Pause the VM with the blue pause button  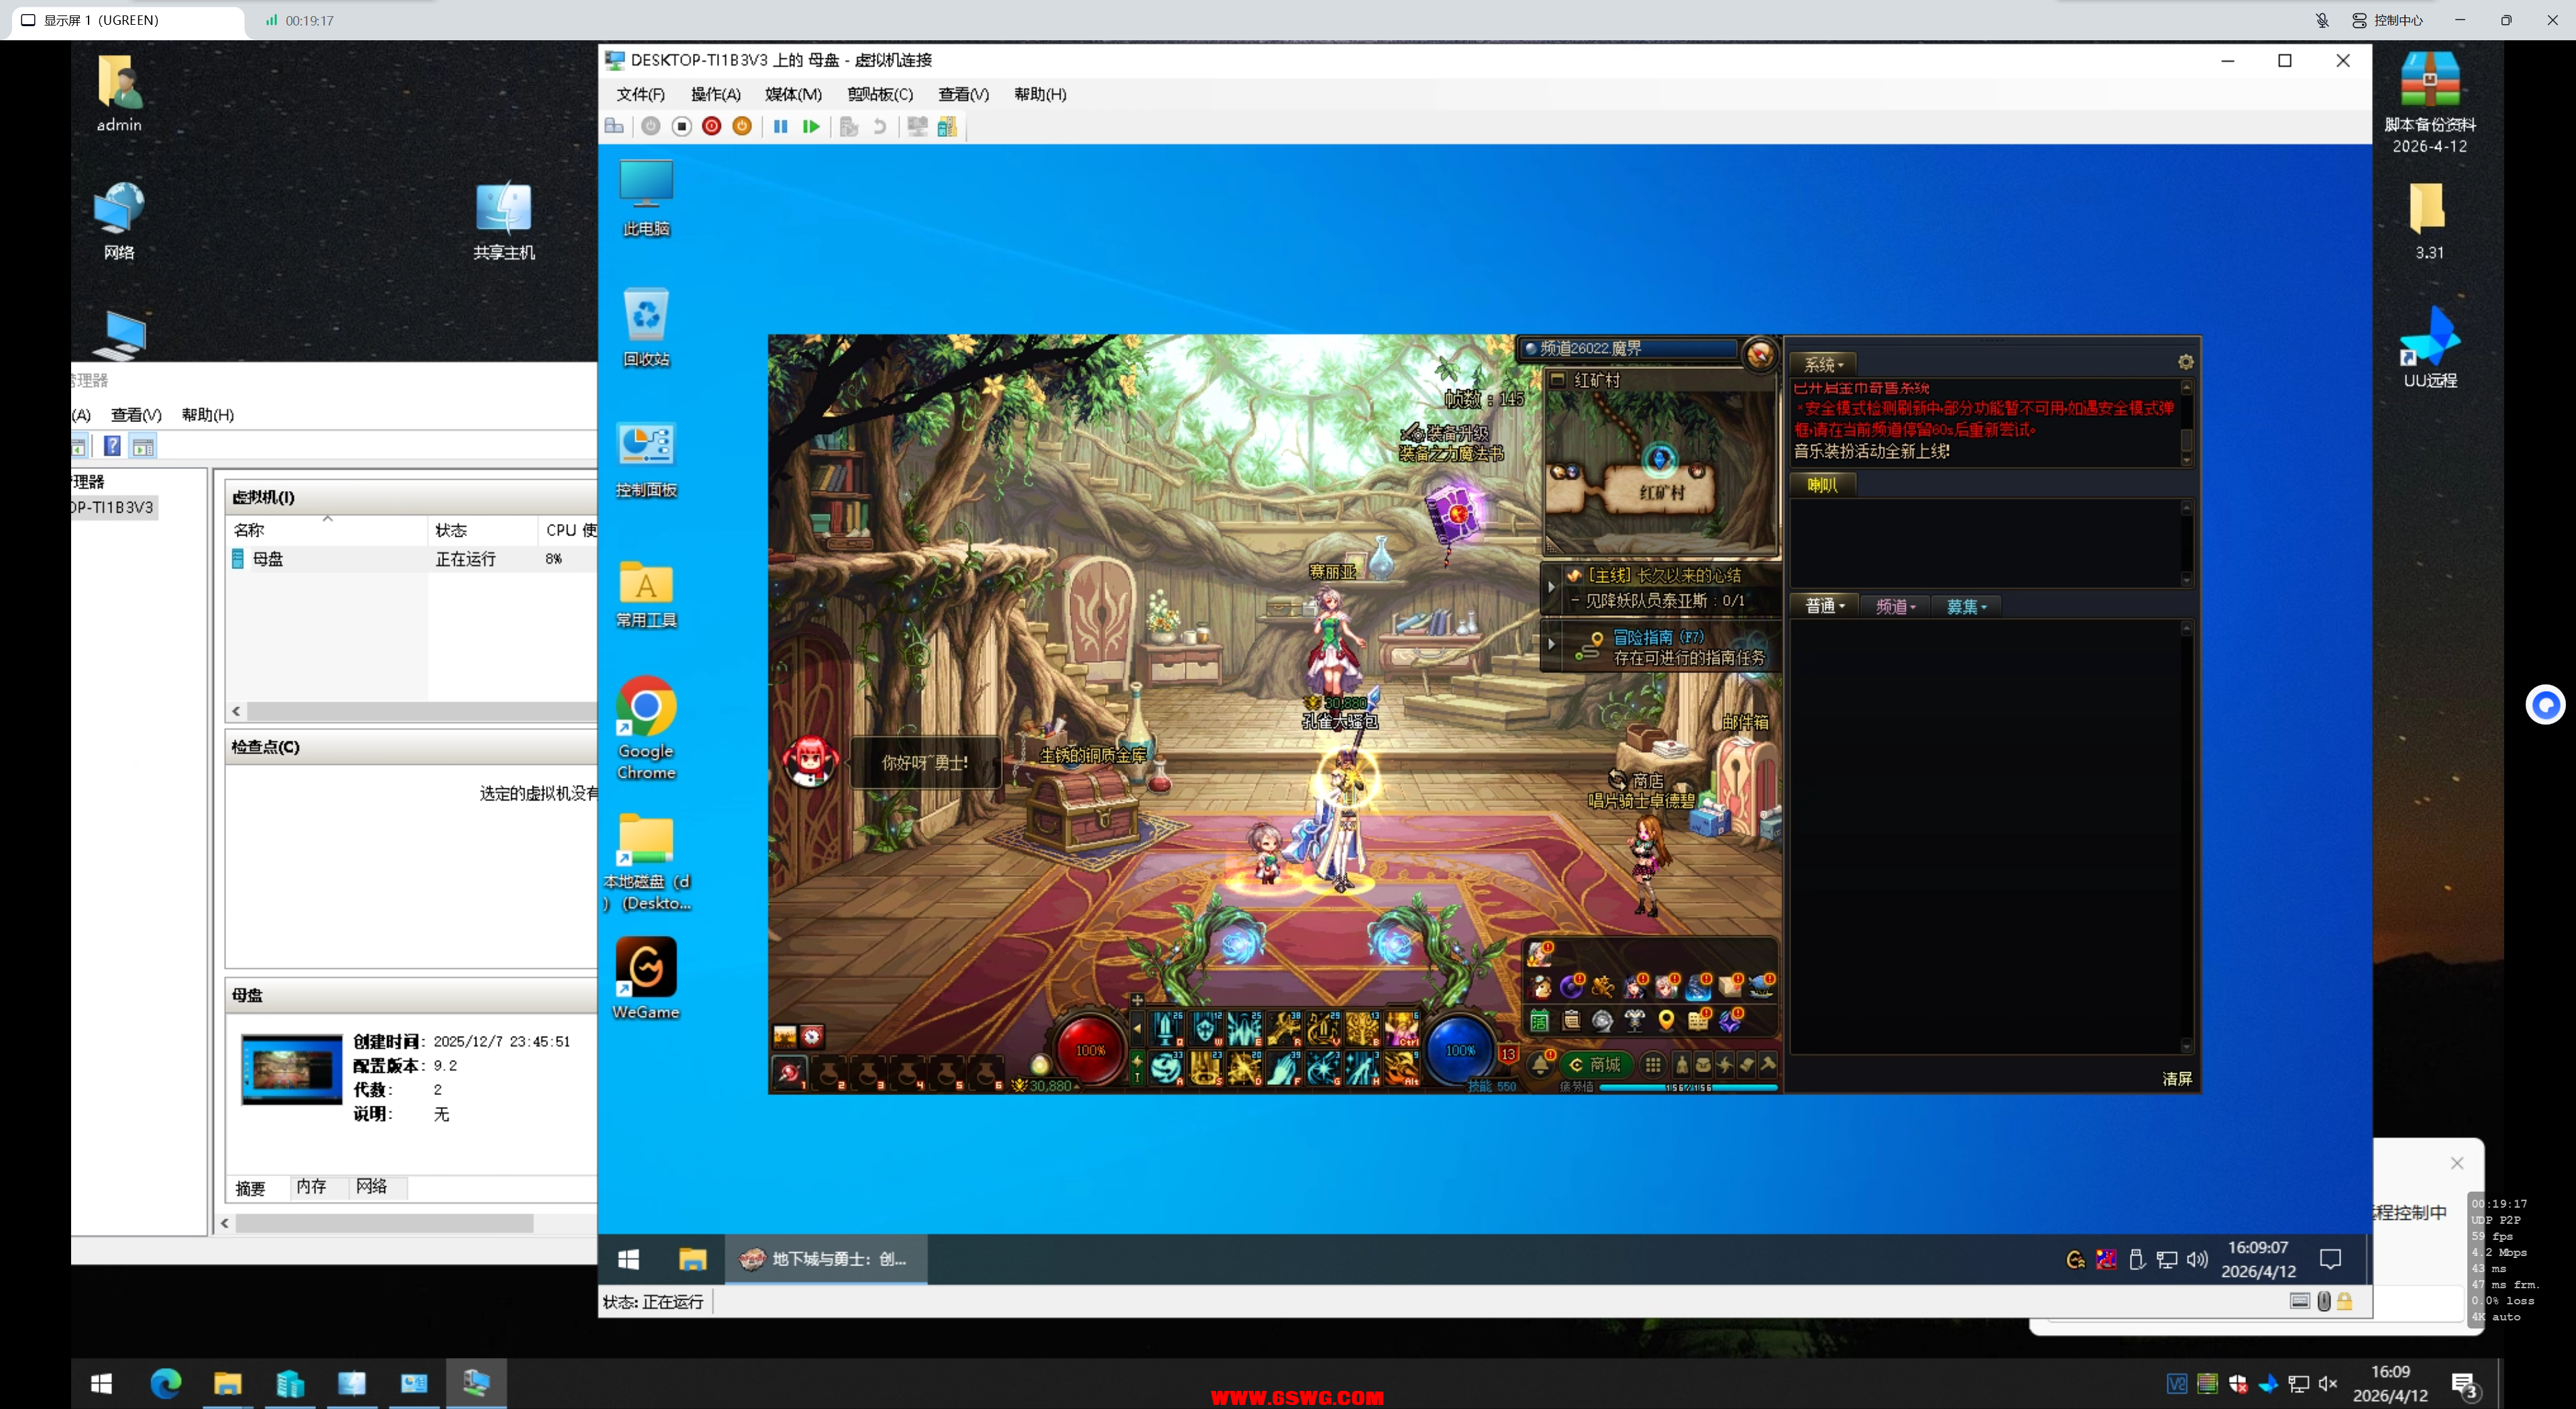pos(780,127)
